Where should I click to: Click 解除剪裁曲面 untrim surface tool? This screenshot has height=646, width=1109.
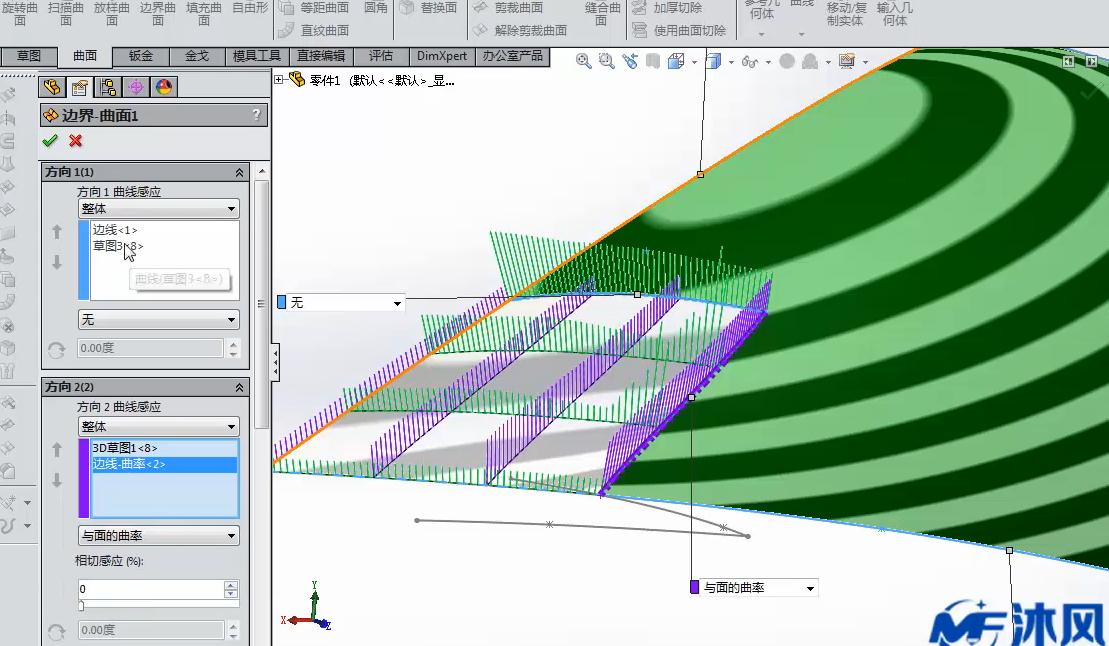(520, 30)
